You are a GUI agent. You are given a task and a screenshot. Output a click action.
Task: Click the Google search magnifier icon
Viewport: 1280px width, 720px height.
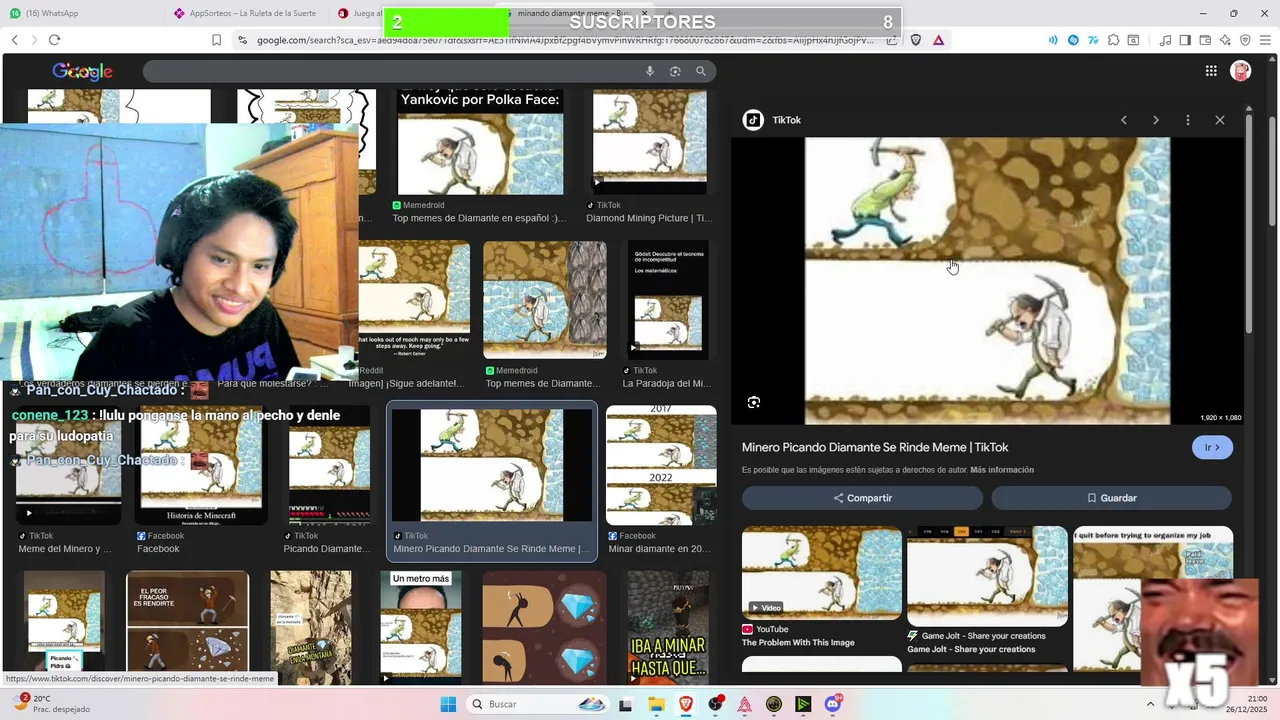coord(701,71)
